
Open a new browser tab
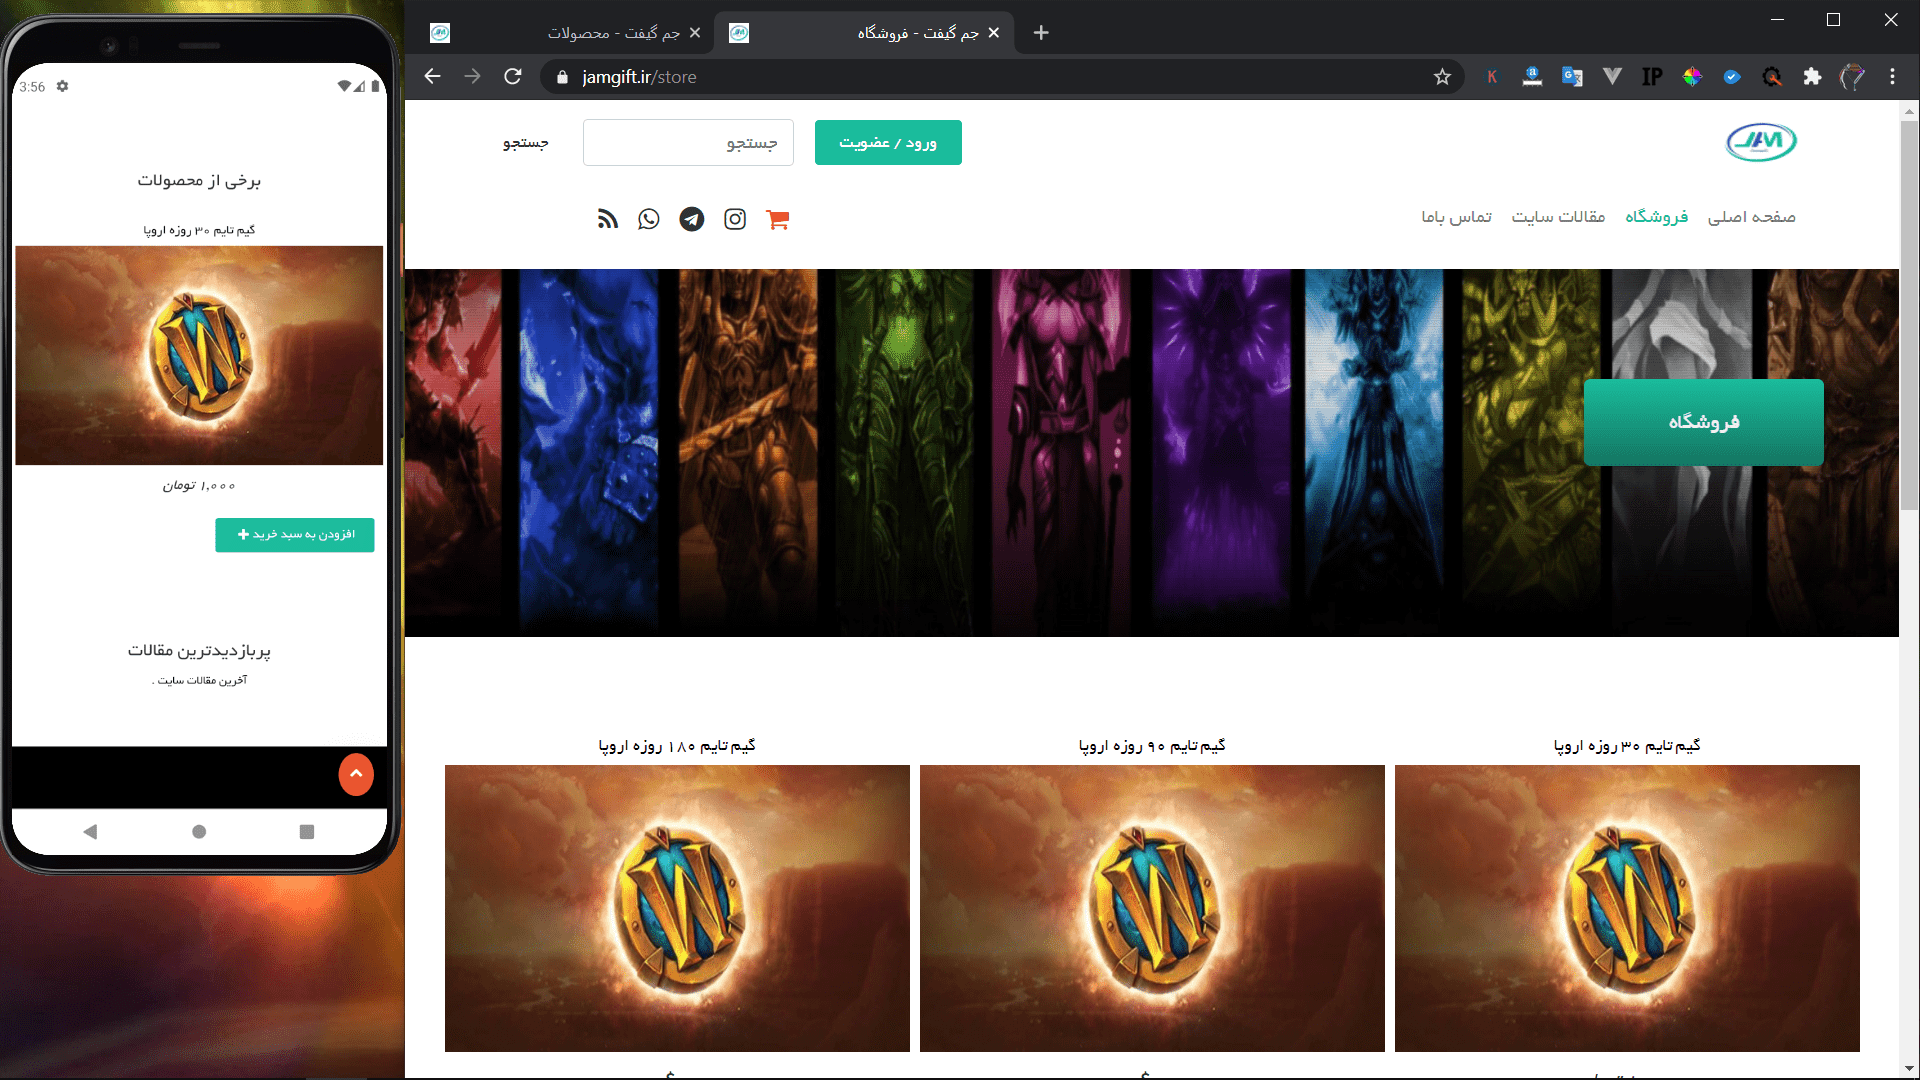pyautogui.click(x=1041, y=33)
